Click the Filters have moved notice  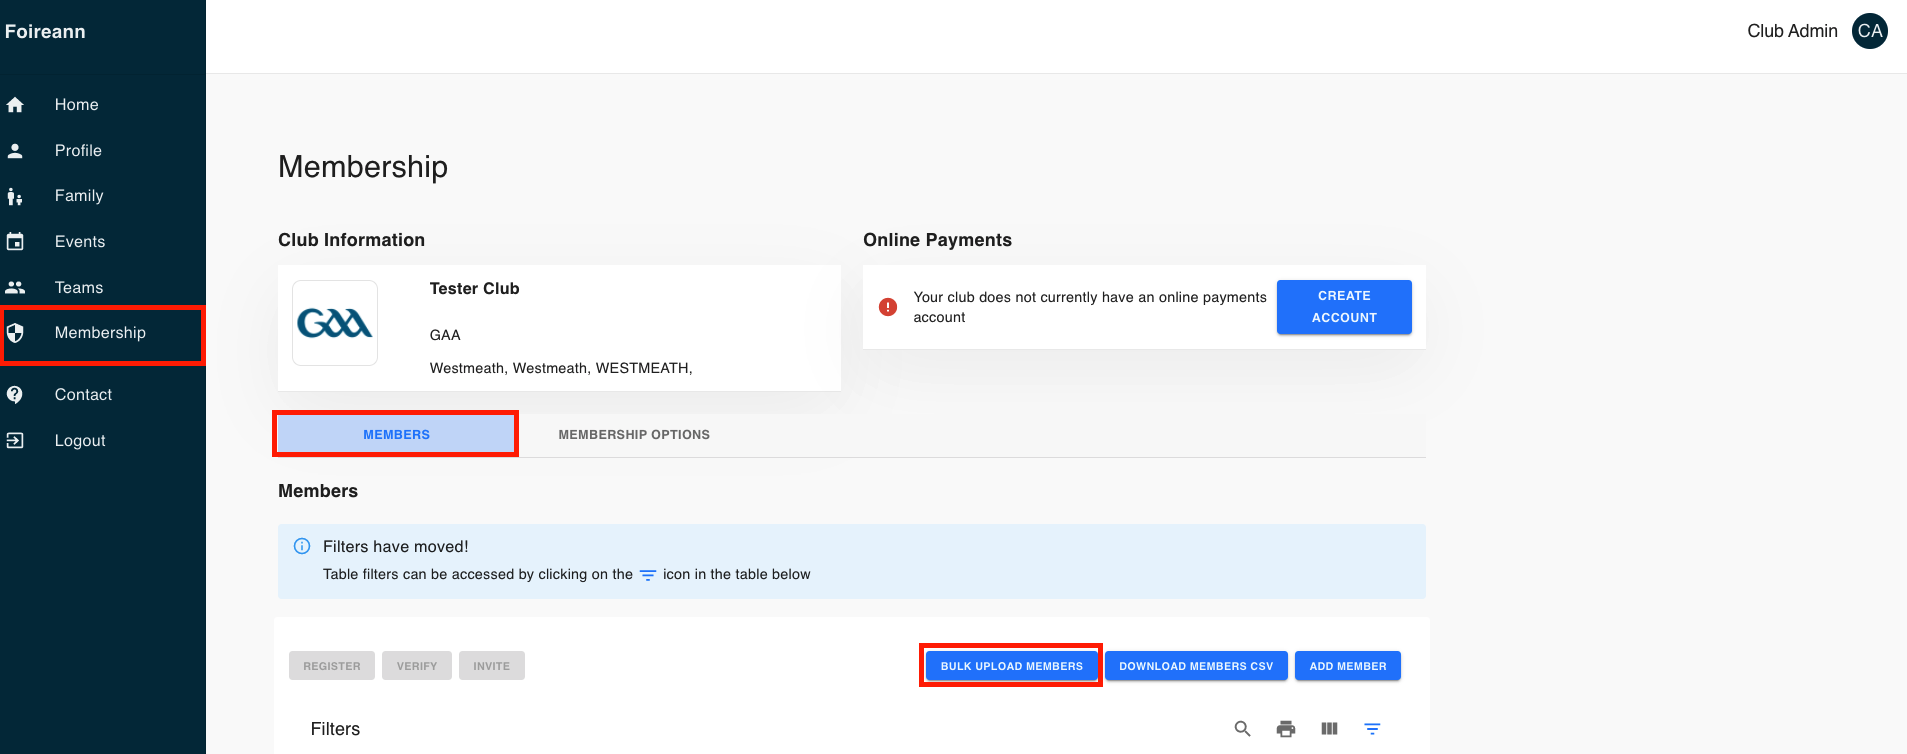[852, 562]
